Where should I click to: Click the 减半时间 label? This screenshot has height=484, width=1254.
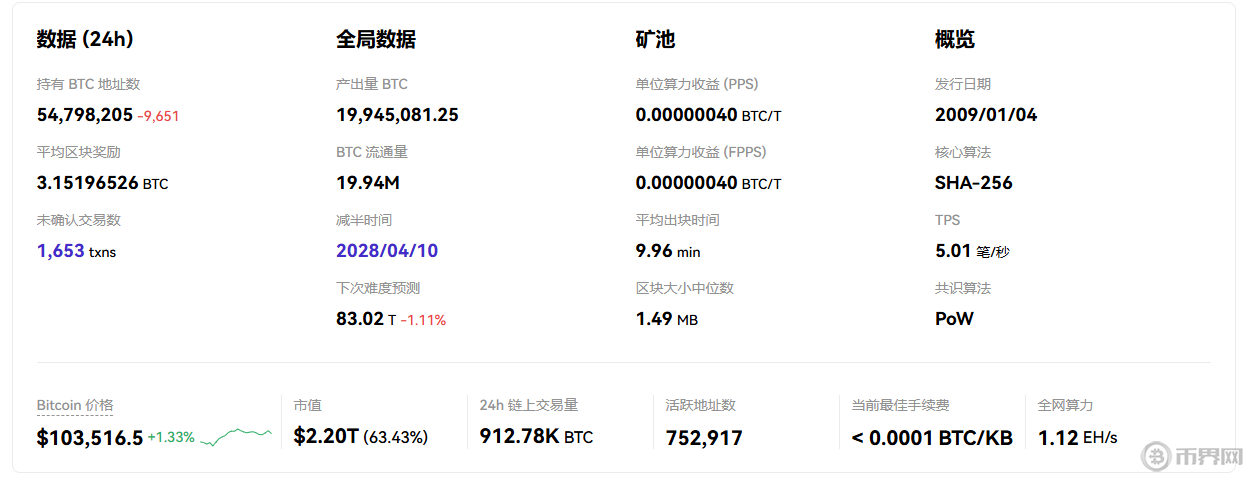tap(364, 220)
